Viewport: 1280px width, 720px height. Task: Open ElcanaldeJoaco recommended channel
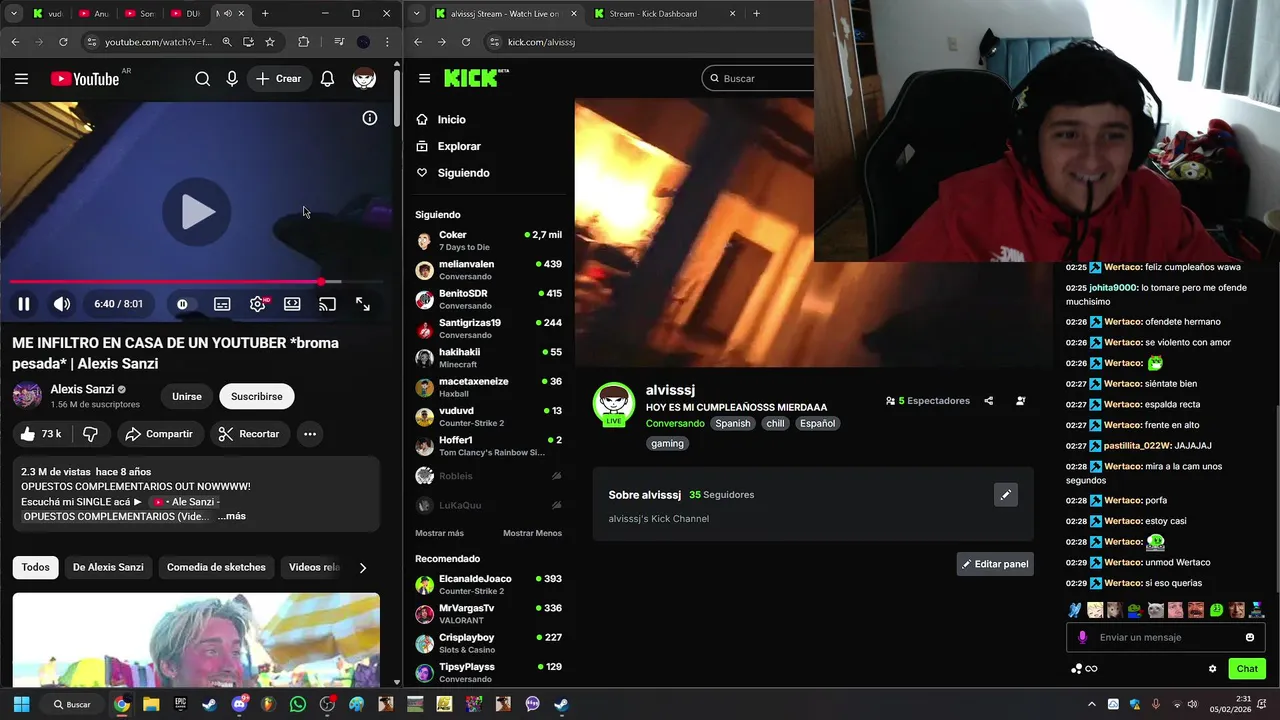pos(489,585)
